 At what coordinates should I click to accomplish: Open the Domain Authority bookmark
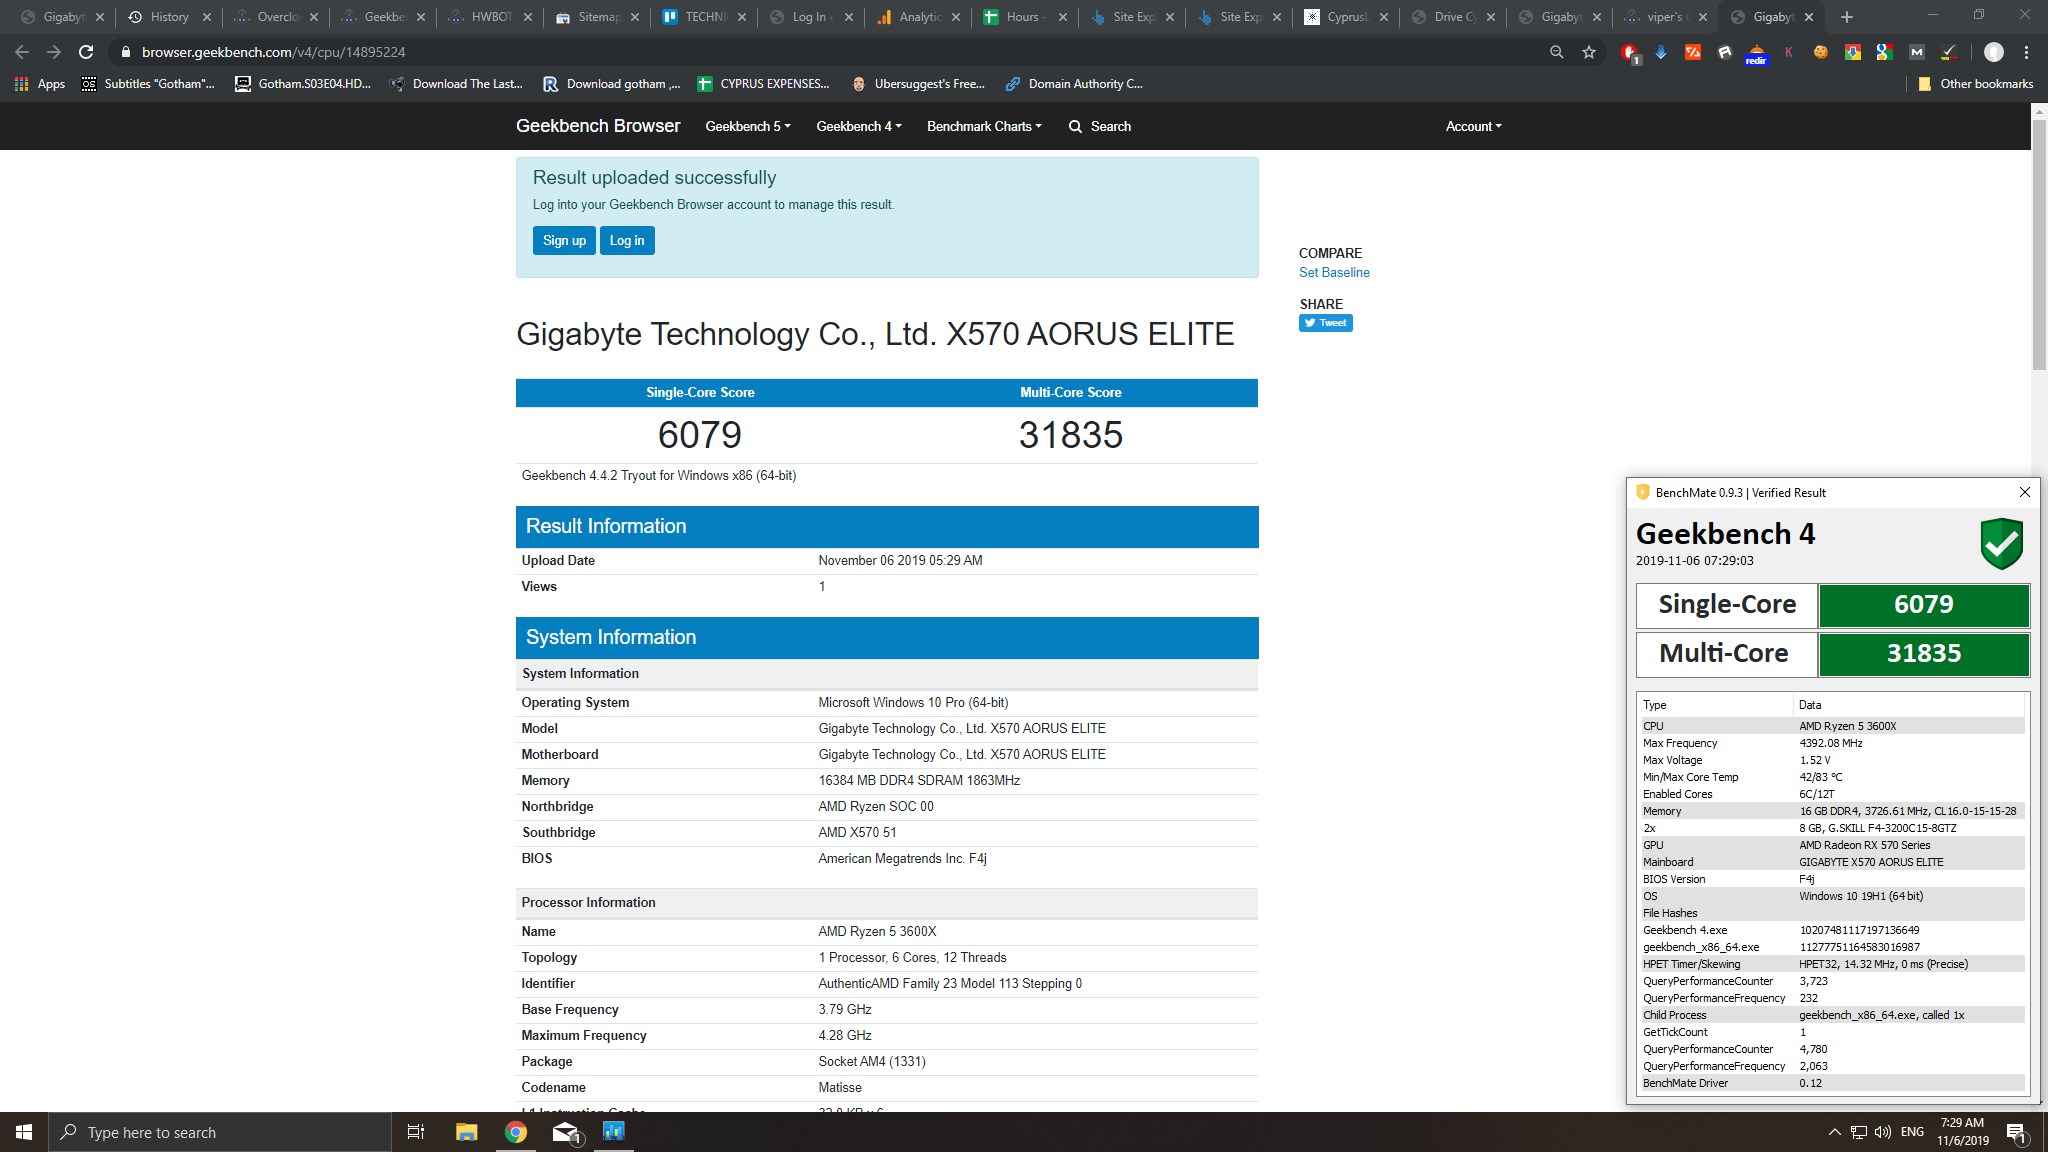(1074, 84)
